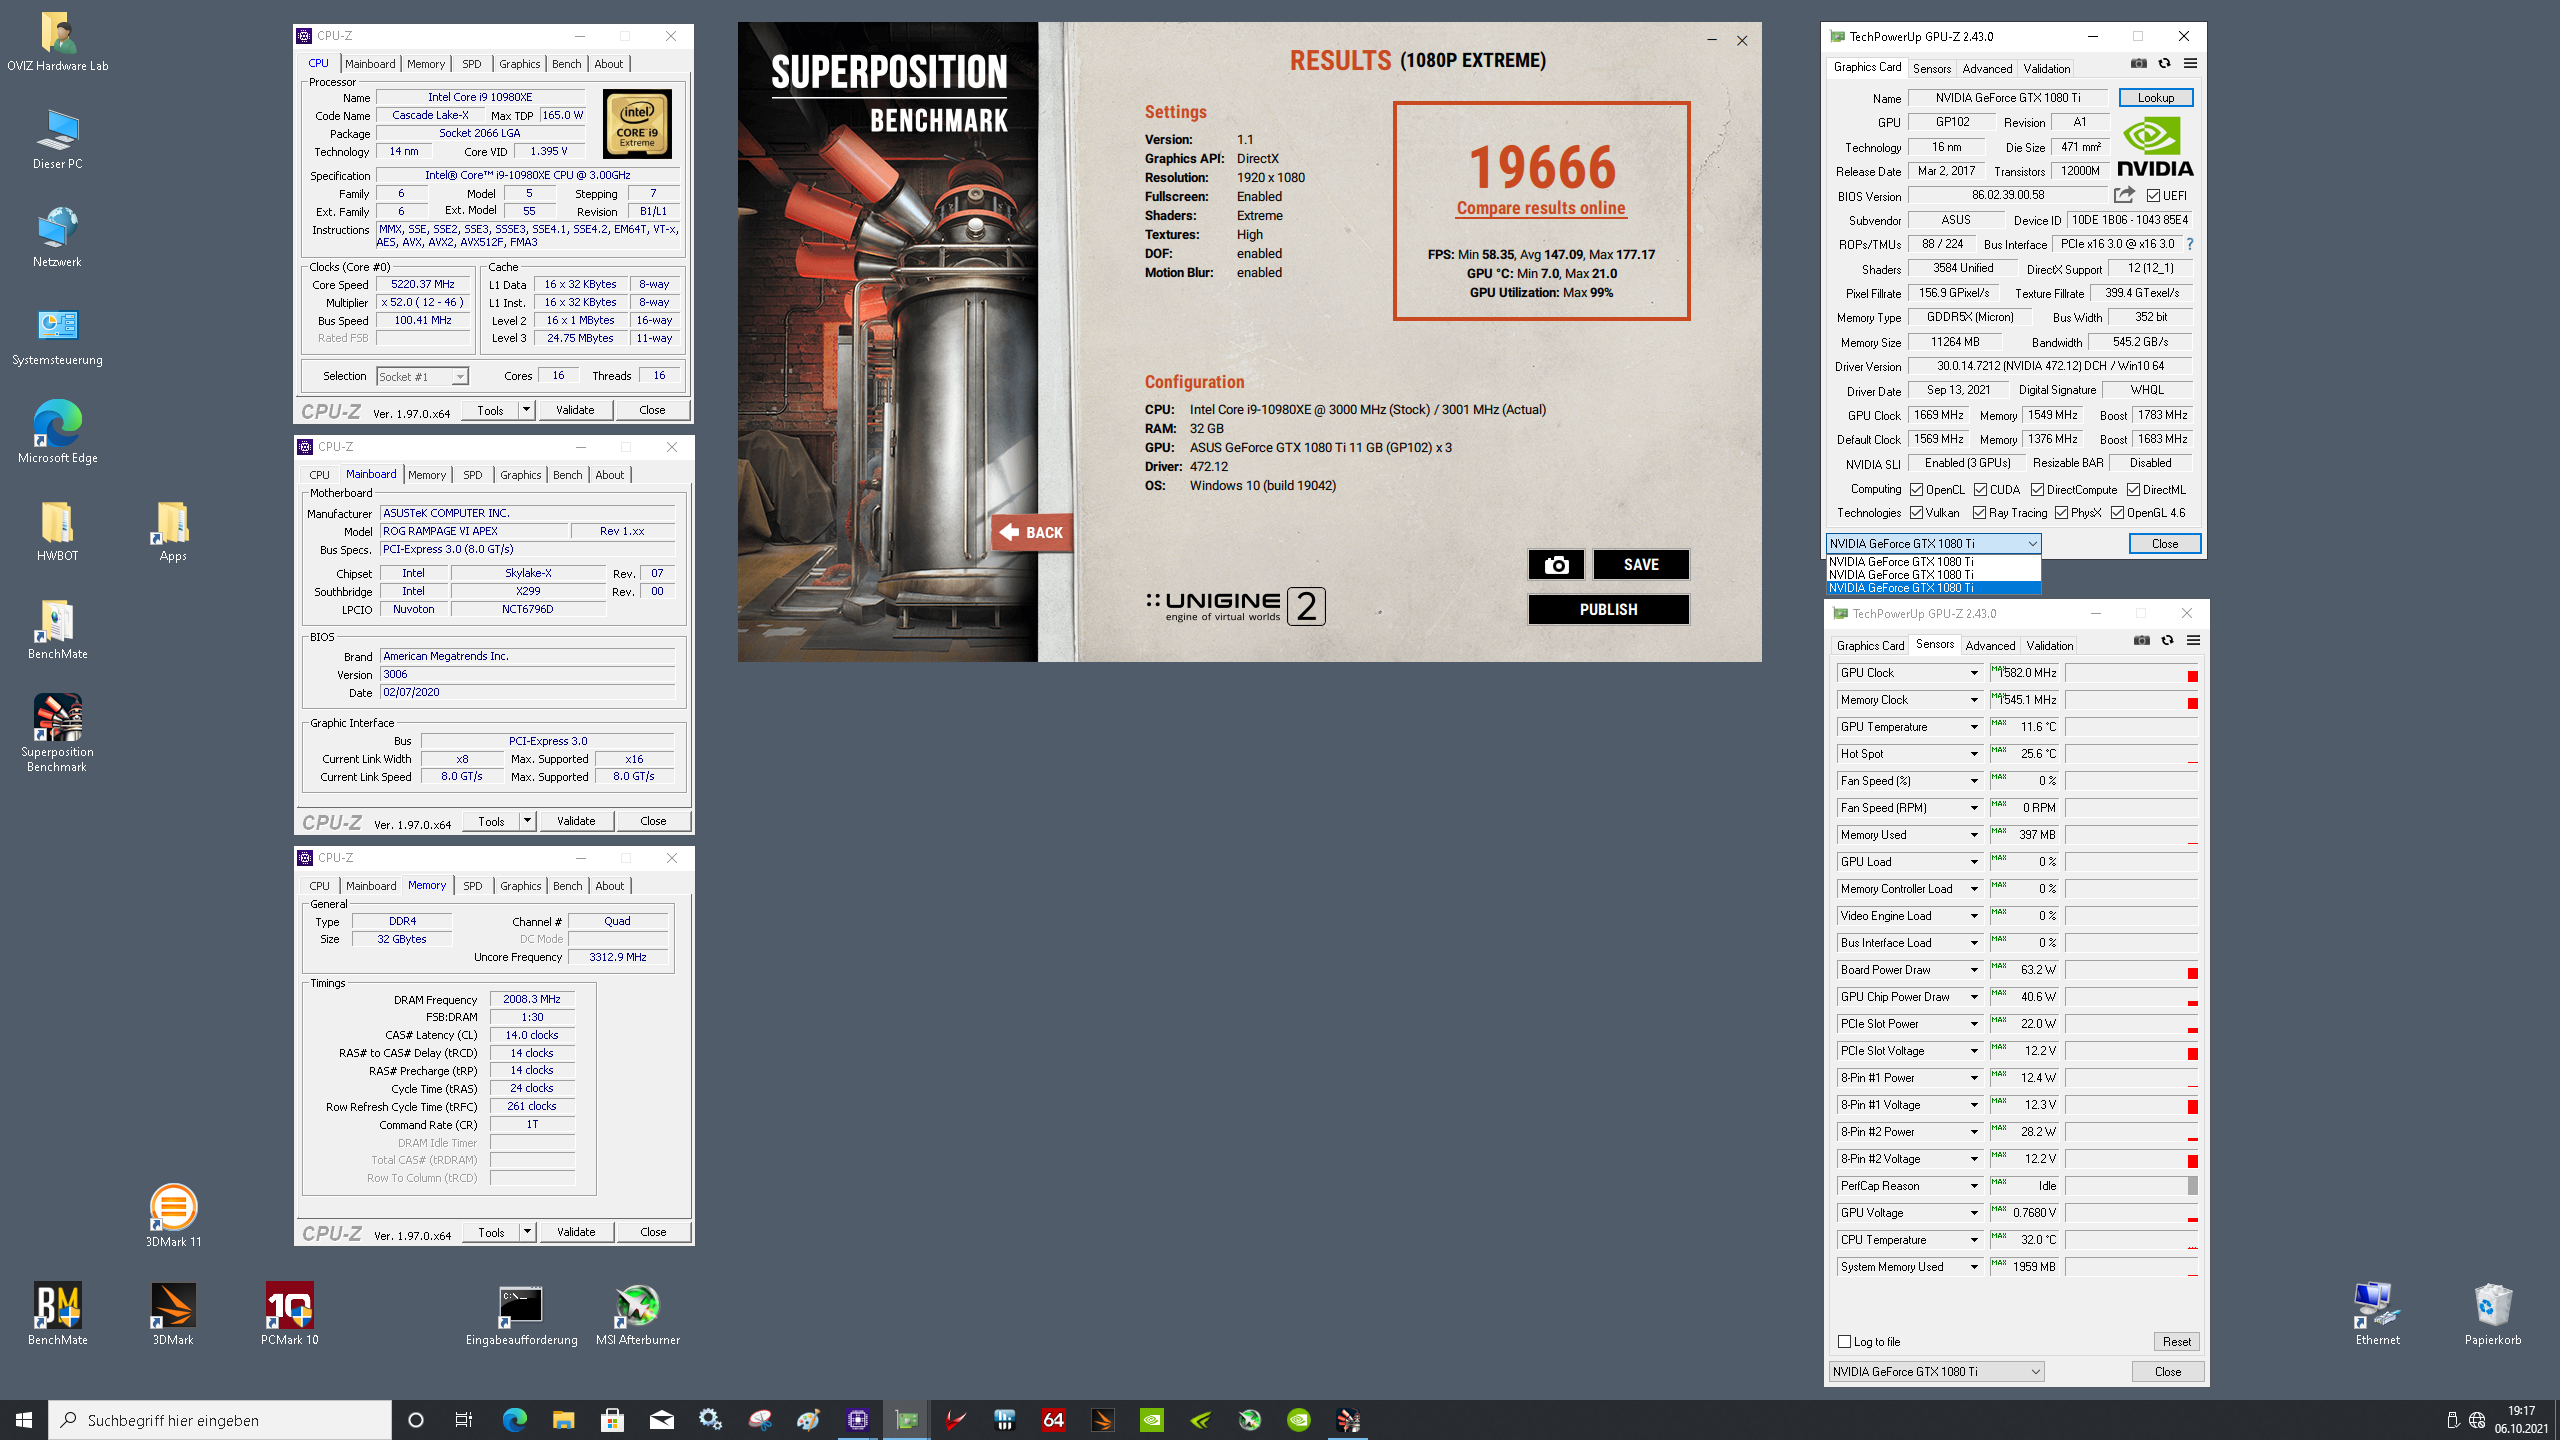Click Validate button in Memory CPU-Z window
The image size is (2560, 1440).
coord(576,1232)
